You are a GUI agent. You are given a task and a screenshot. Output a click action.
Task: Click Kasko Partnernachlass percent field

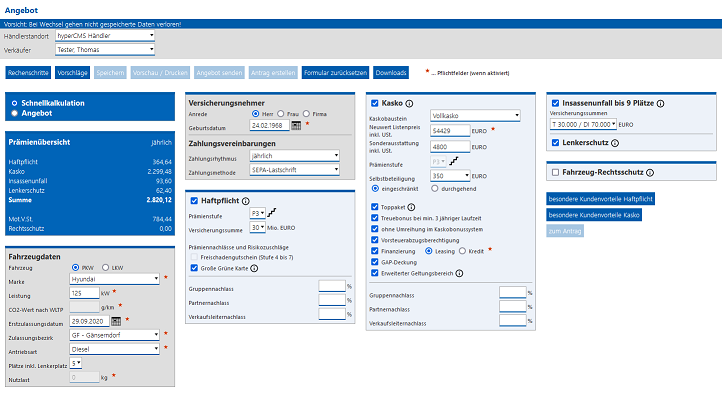512,307
